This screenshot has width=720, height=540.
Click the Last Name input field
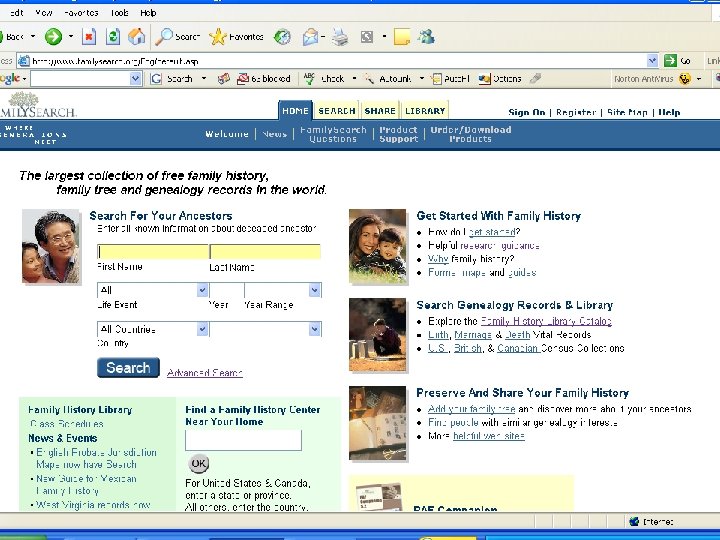pos(265,252)
